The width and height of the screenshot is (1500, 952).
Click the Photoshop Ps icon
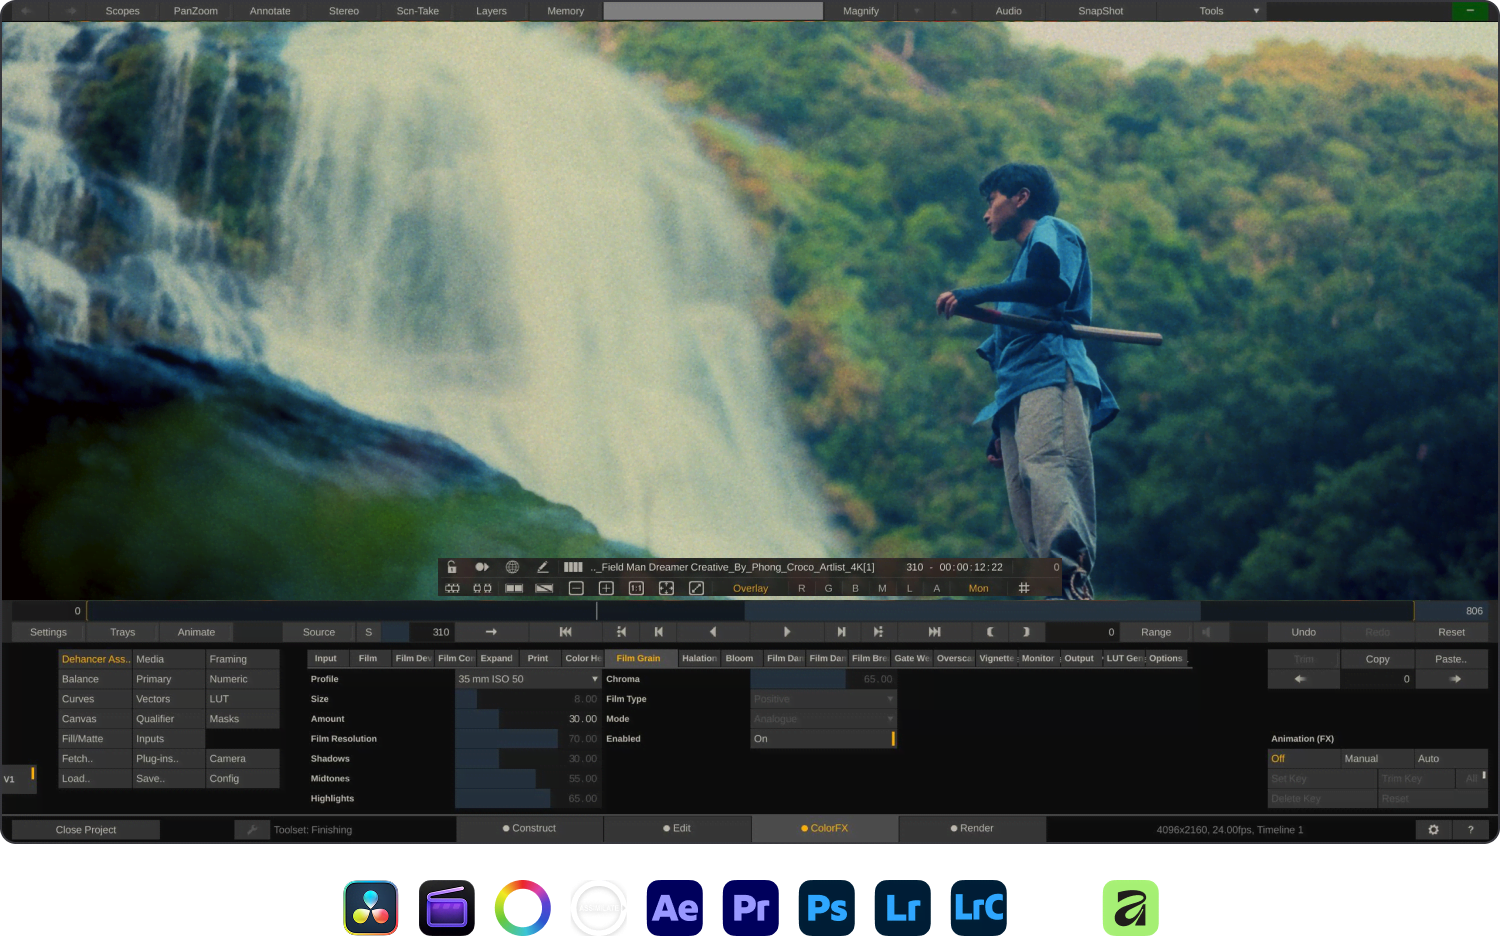827,908
